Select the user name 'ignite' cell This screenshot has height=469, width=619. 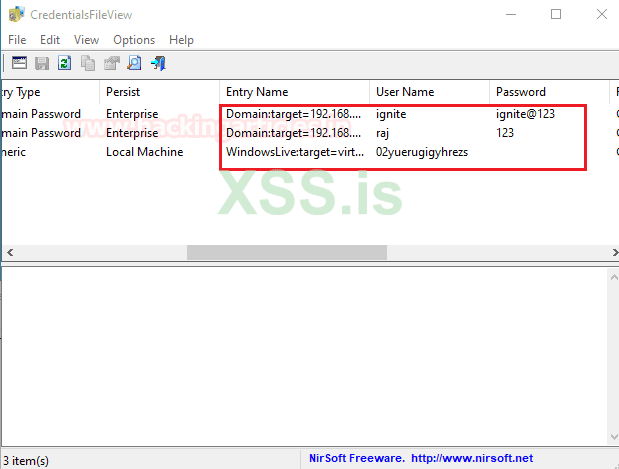391,114
